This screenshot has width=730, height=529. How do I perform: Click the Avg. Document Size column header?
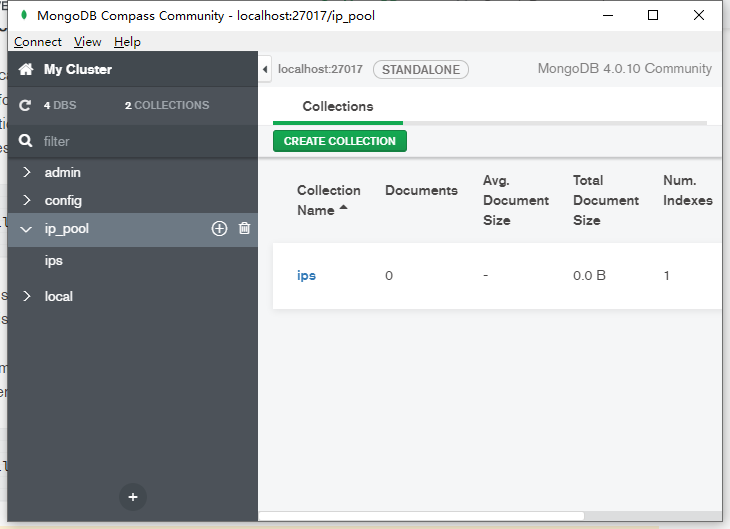[516, 200]
